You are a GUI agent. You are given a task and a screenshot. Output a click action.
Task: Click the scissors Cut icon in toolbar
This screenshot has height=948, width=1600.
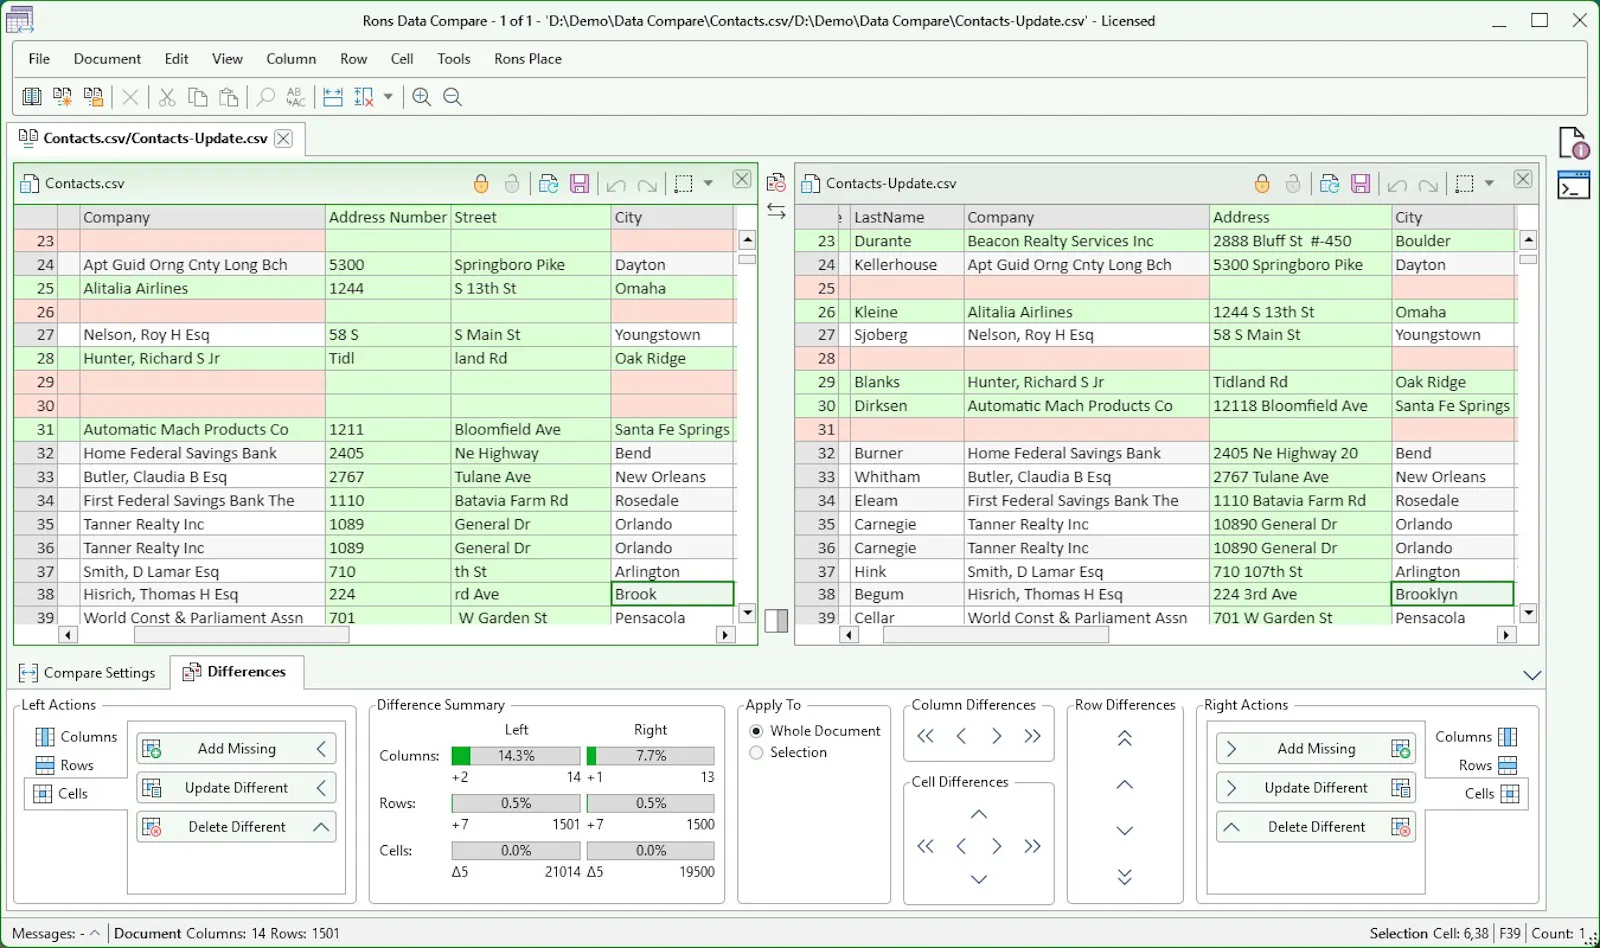(167, 97)
